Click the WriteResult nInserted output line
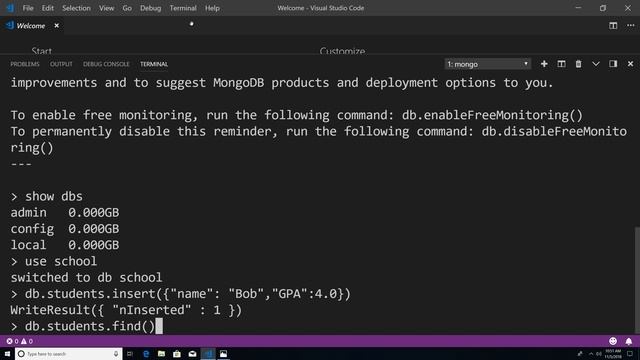640x360 pixels. pos(126,310)
